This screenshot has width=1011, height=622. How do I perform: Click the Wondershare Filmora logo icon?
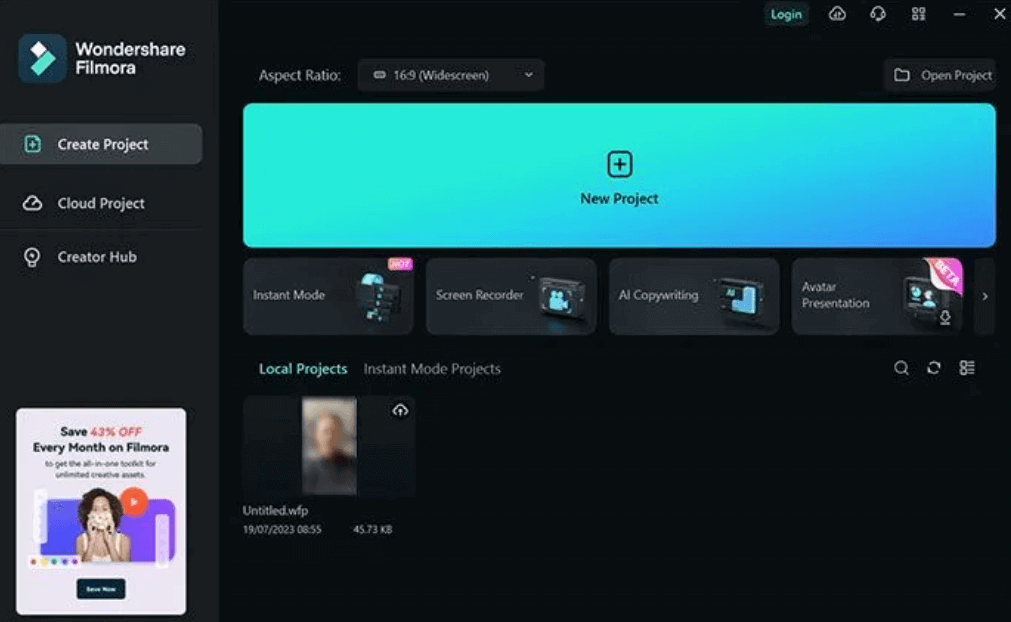click(43, 59)
